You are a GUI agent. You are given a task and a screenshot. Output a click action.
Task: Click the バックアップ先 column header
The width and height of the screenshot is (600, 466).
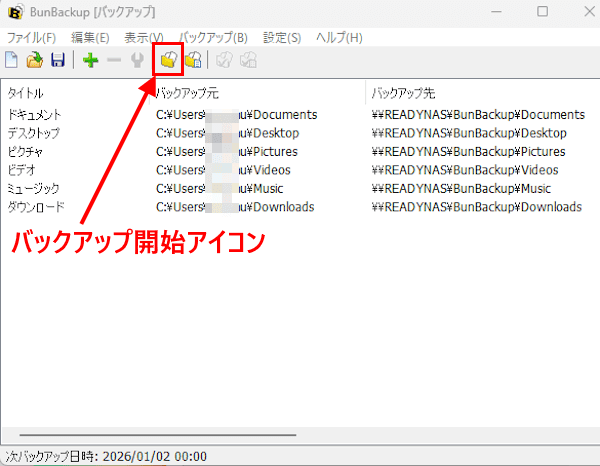403,93
